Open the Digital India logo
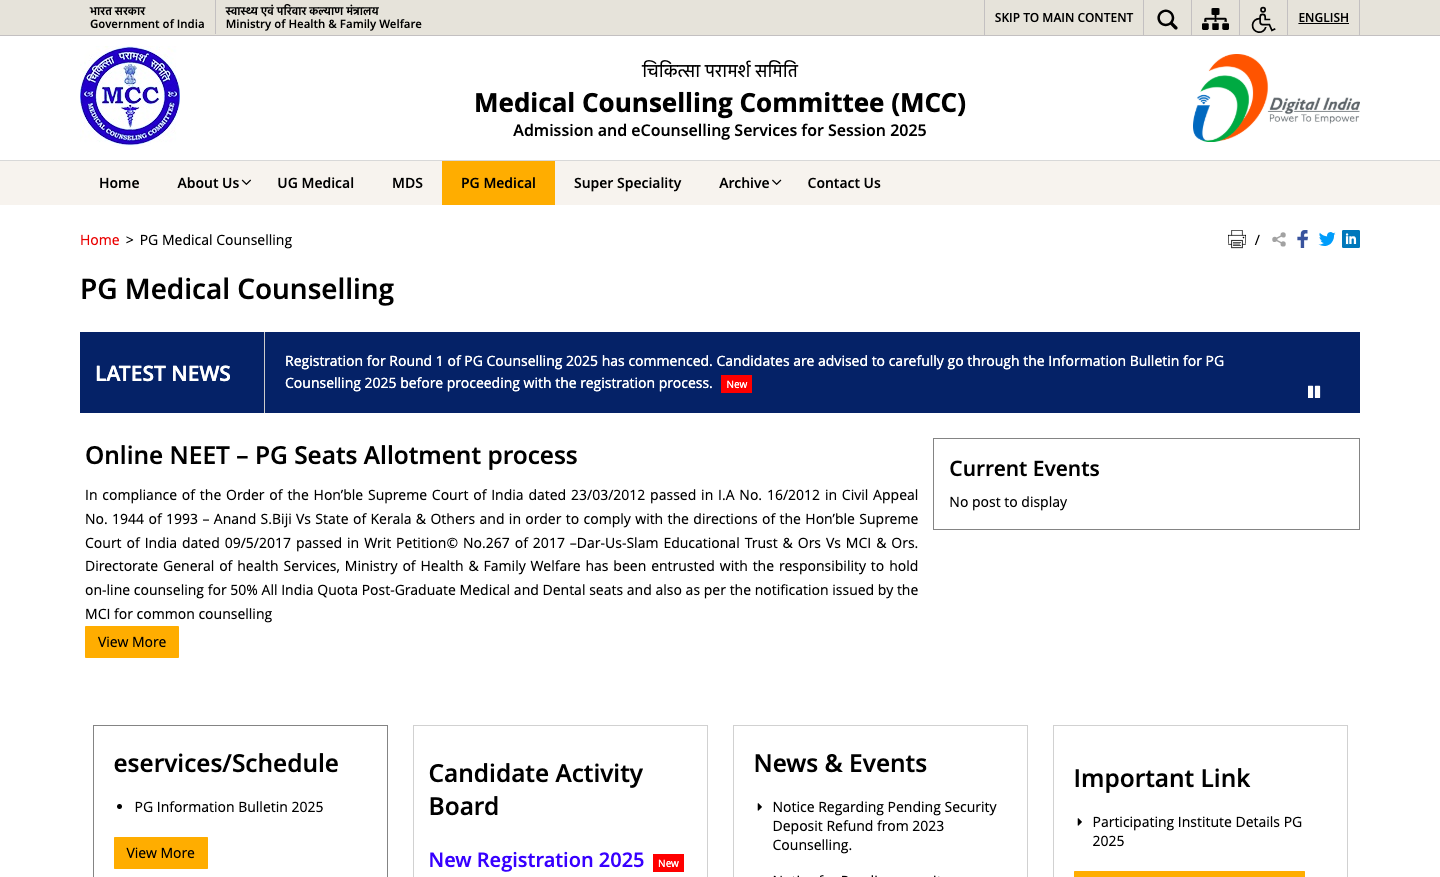 tap(1274, 95)
